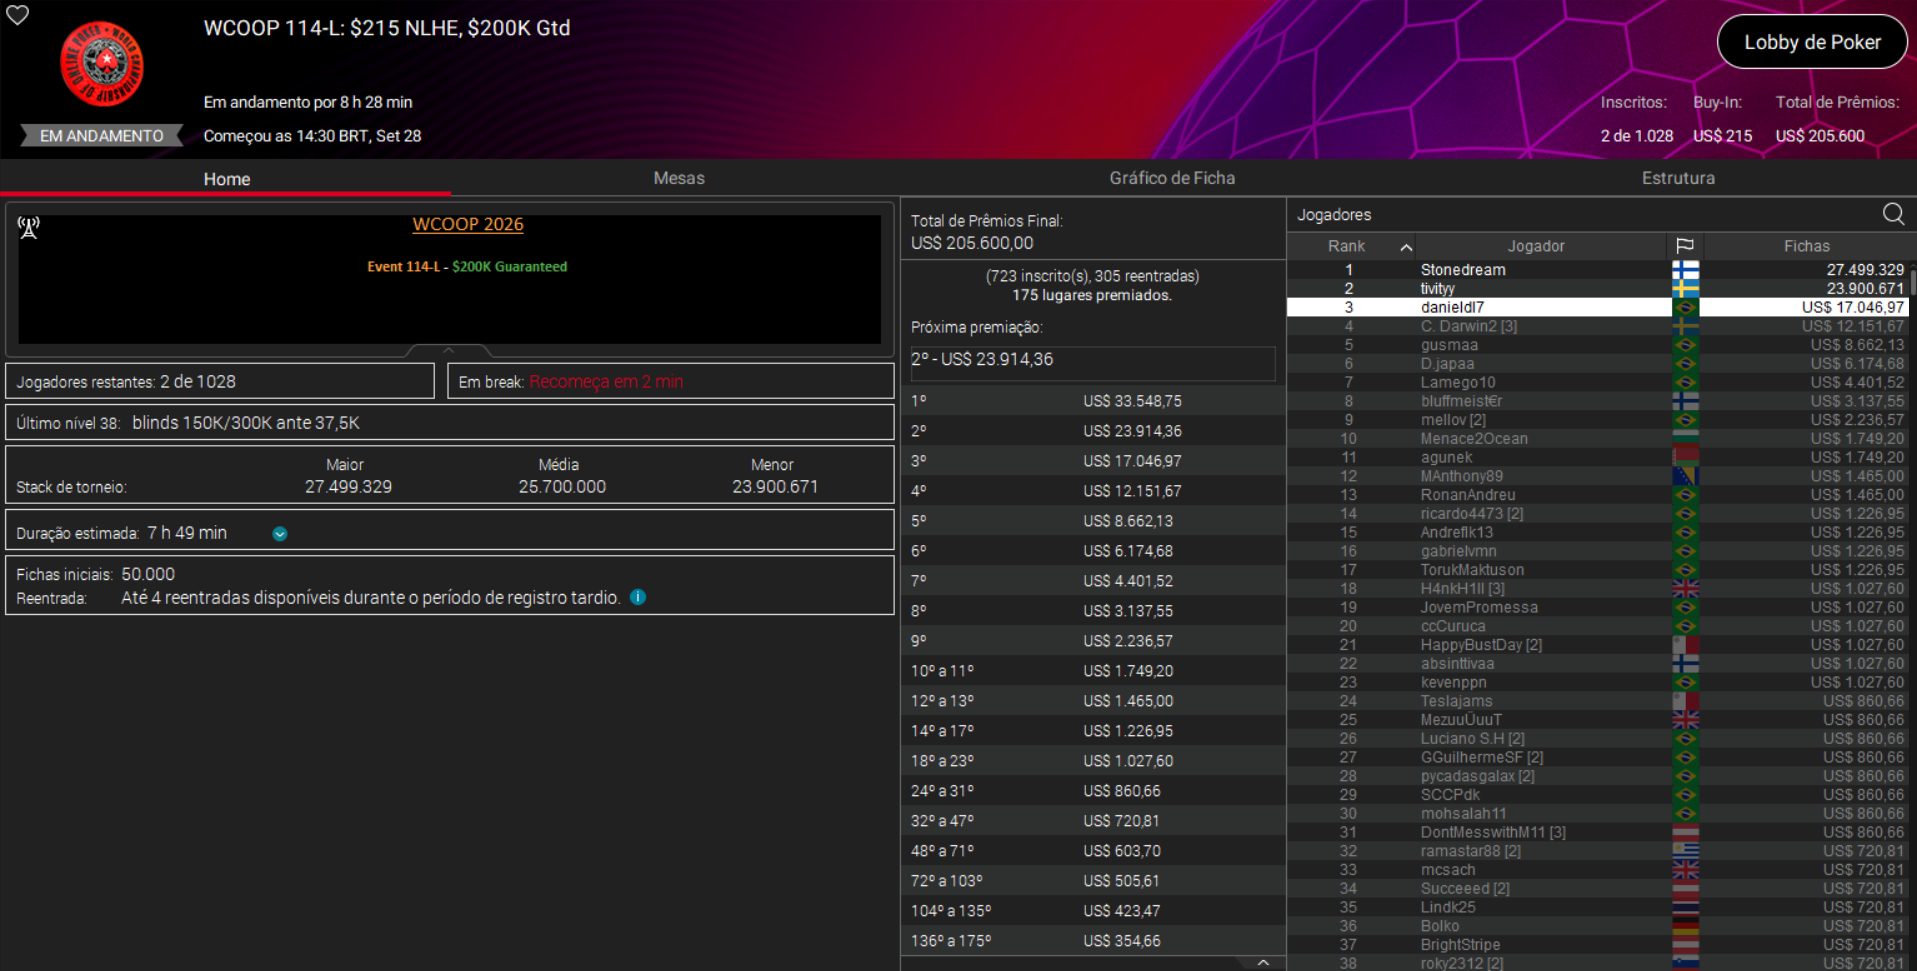Click the Rank column header label
The height and width of the screenshot is (971, 1917).
tap(1346, 246)
